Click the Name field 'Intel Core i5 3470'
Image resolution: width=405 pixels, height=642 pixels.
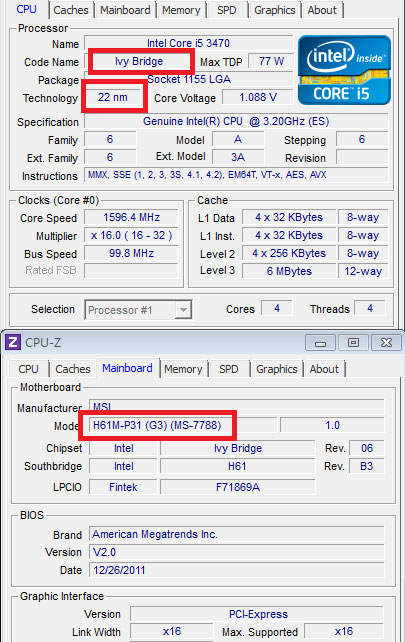[x=189, y=43]
